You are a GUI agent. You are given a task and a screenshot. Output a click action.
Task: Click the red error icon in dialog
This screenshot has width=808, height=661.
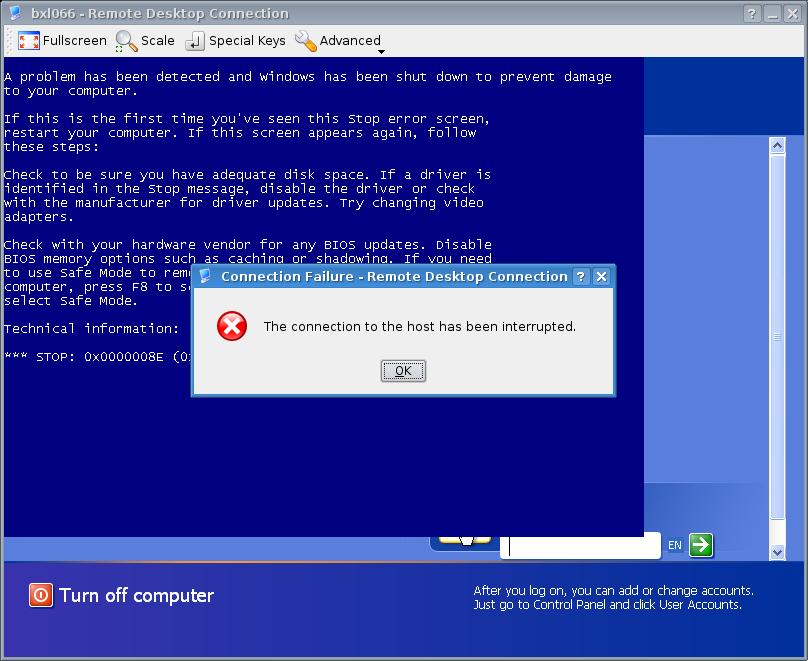click(232, 326)
